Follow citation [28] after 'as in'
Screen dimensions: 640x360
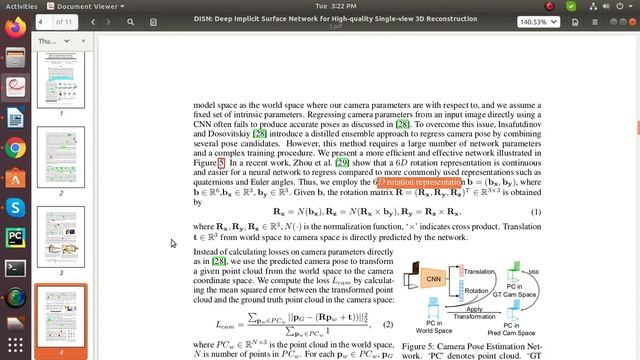219,261
